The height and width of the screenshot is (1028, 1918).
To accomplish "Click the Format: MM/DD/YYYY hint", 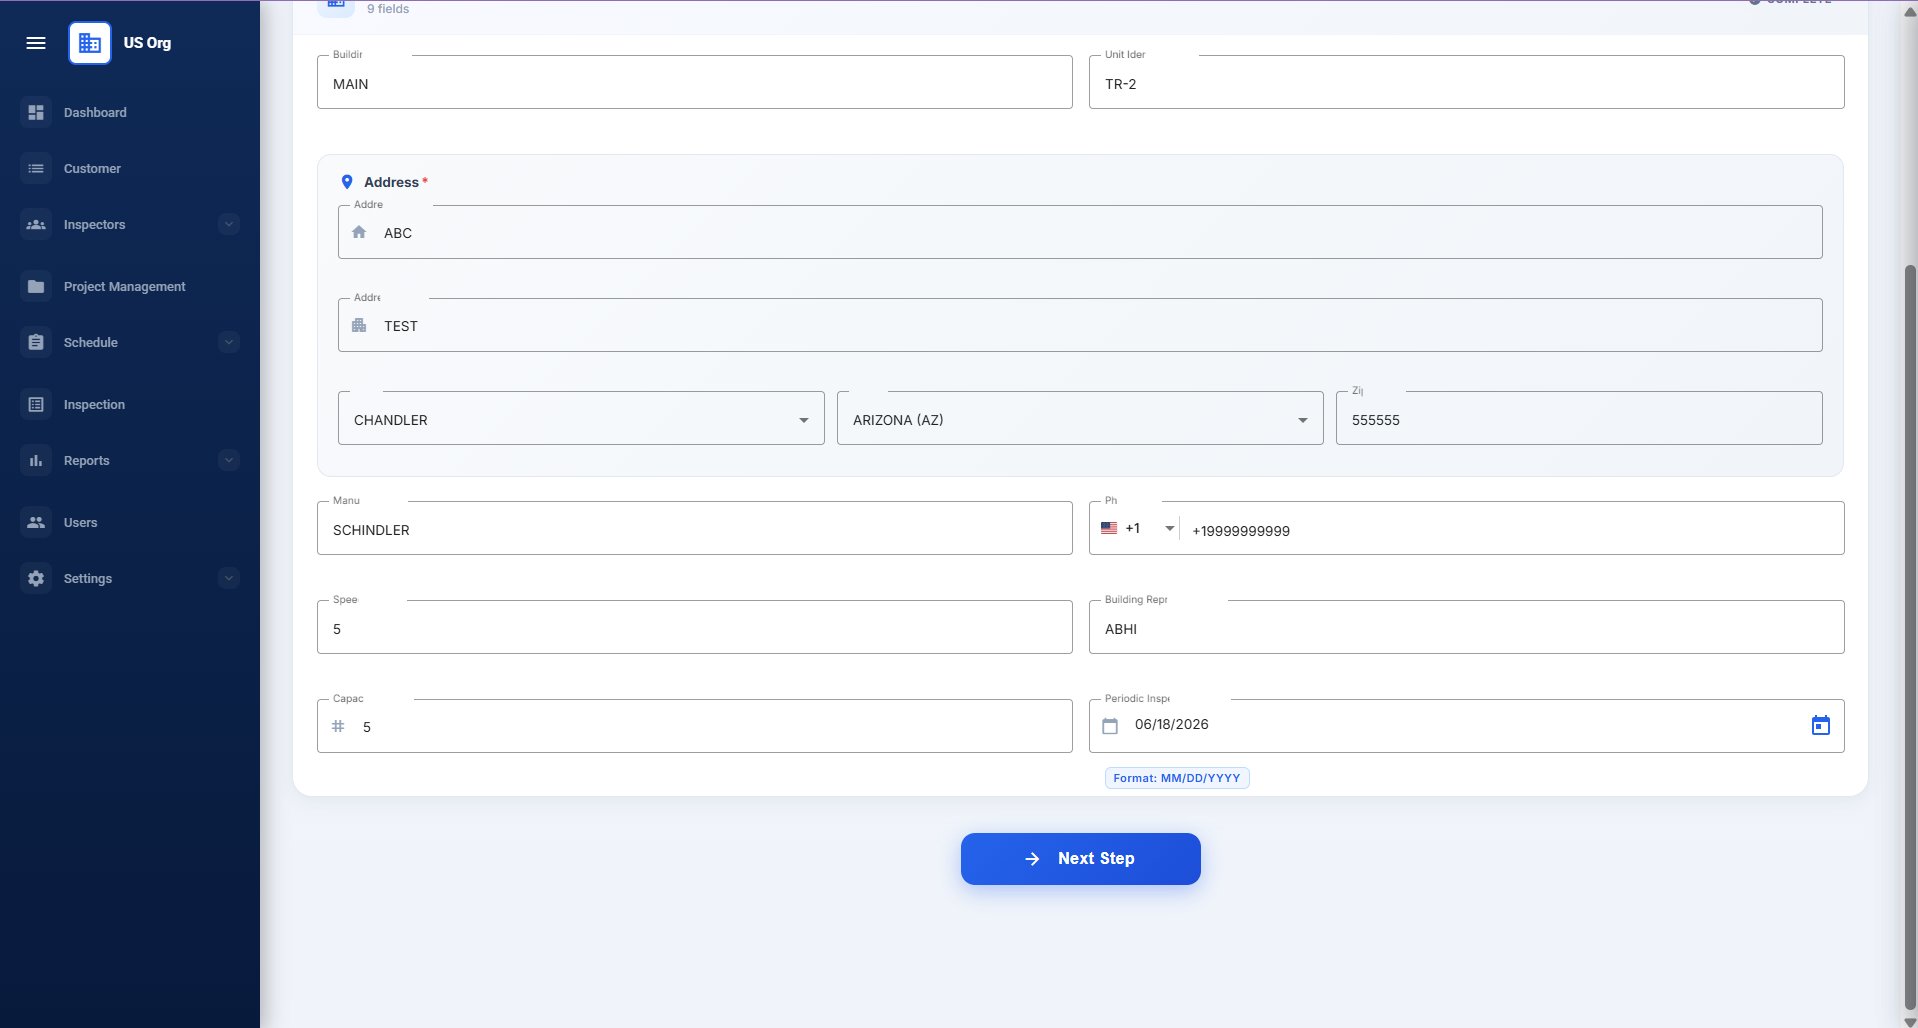I will coord(1177,778).
